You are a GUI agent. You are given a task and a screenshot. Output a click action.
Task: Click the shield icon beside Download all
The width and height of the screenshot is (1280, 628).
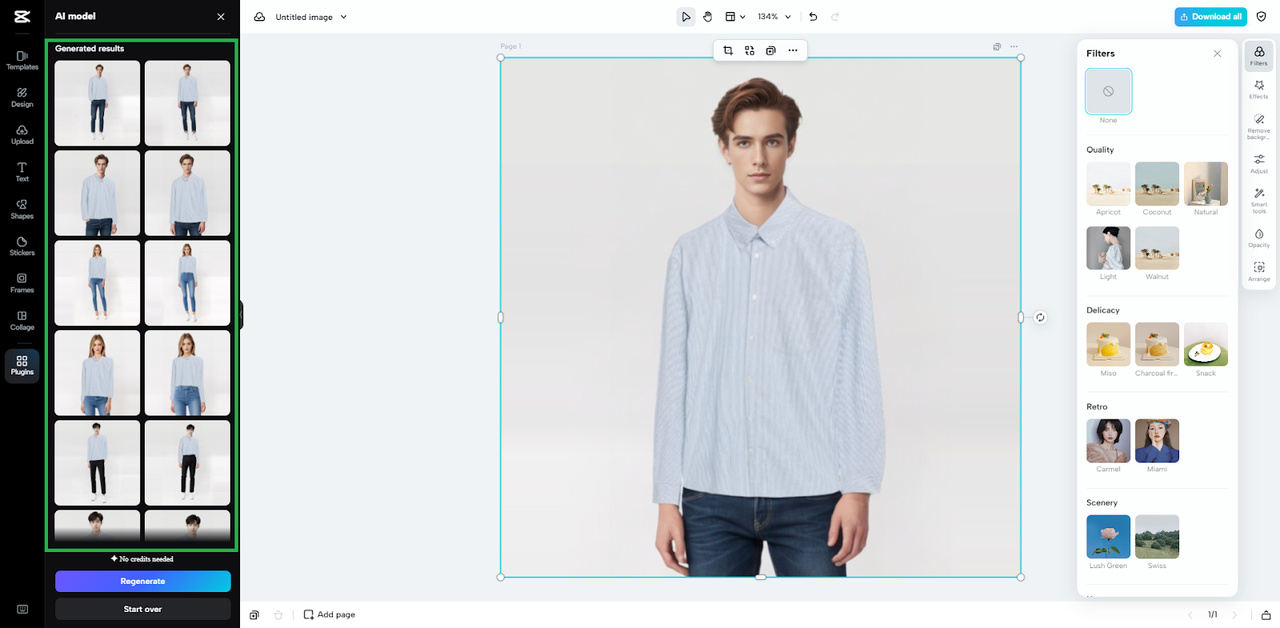(x=1261, y=17)
